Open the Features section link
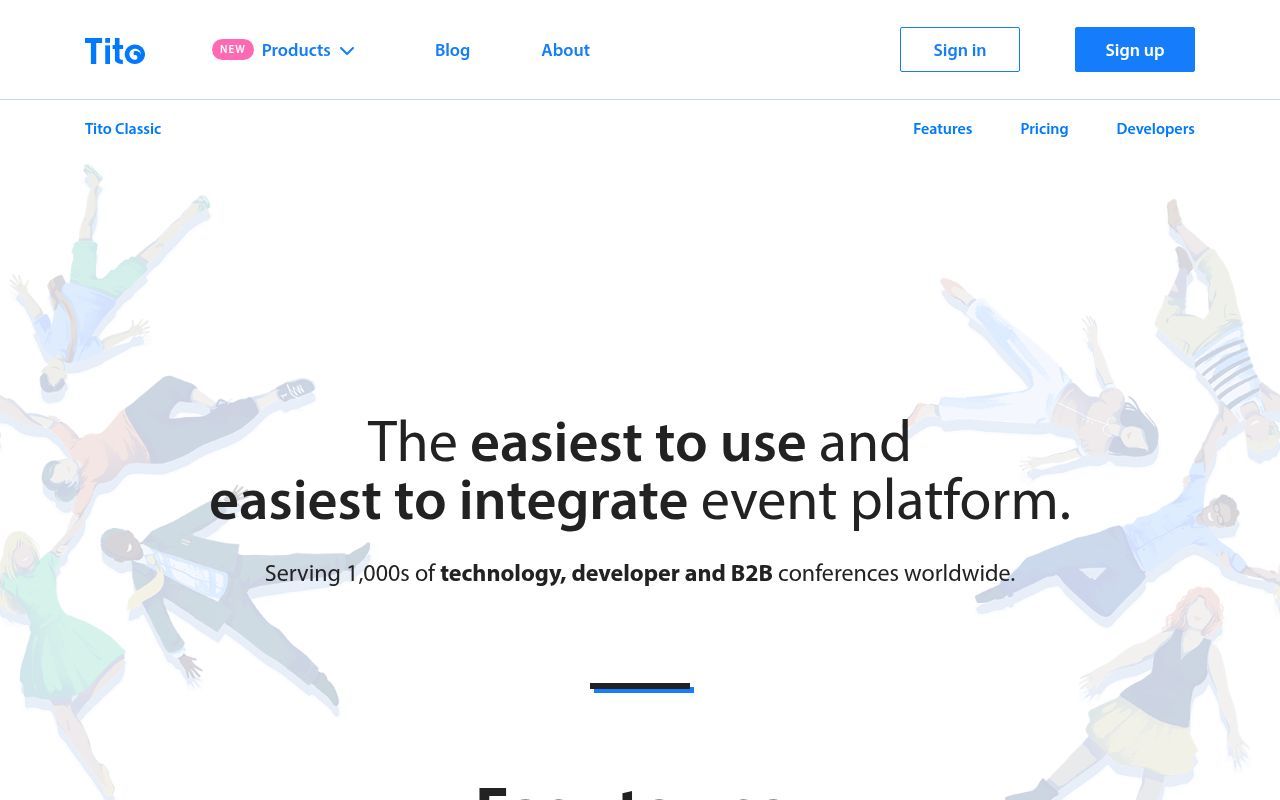1280x800 pixels. click(x=942, y=129)
